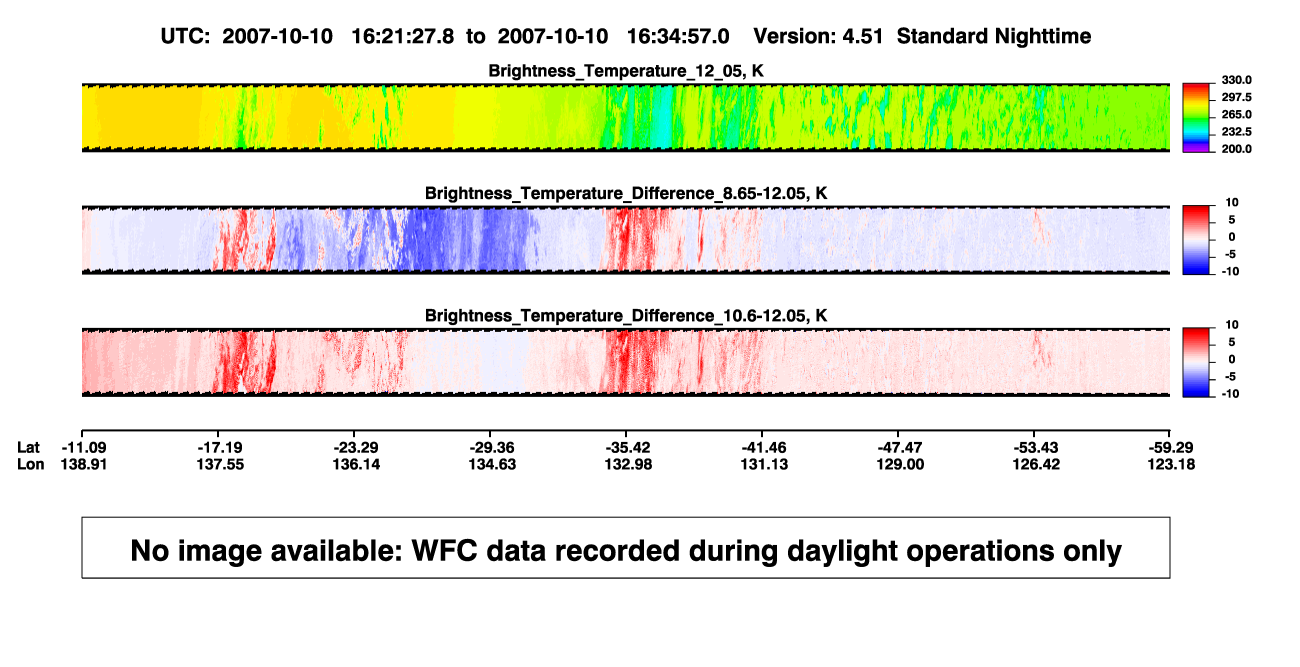This screenshot has height=667, width=1300.
Task: Click latitude value -23.29
Action: pos(356,447)
